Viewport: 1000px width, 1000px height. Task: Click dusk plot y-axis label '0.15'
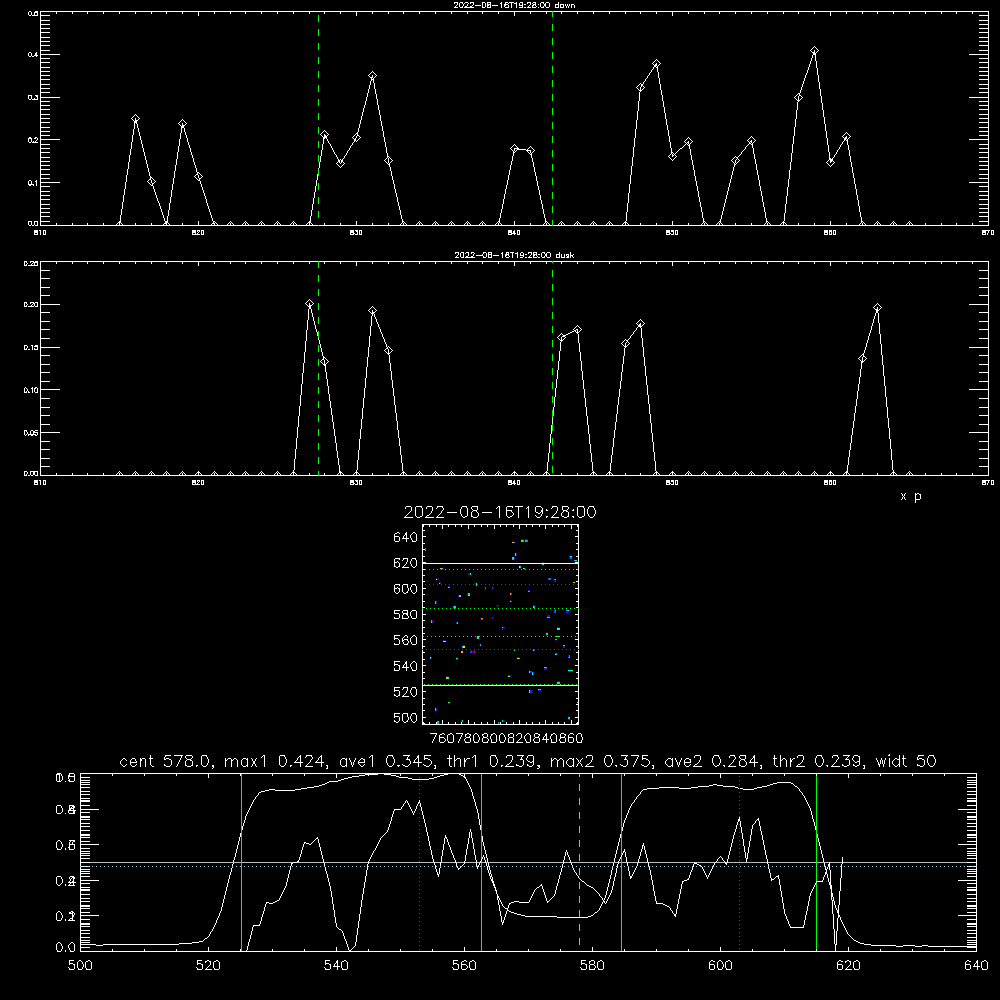tap(31, 348)
